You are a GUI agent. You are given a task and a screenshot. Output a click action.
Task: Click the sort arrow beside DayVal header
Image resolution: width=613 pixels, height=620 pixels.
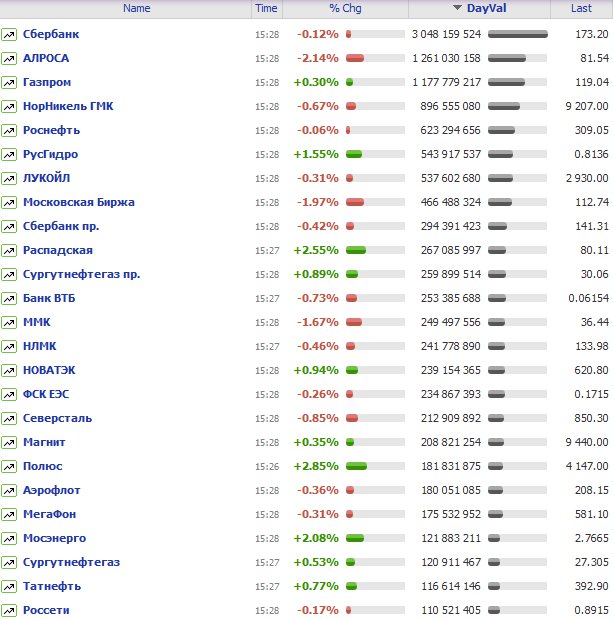pos(457,8)
